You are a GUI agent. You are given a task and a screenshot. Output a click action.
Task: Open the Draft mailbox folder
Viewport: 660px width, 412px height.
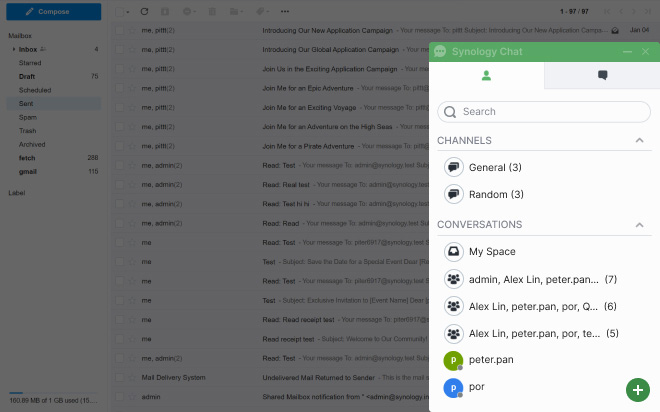point(28,76)
